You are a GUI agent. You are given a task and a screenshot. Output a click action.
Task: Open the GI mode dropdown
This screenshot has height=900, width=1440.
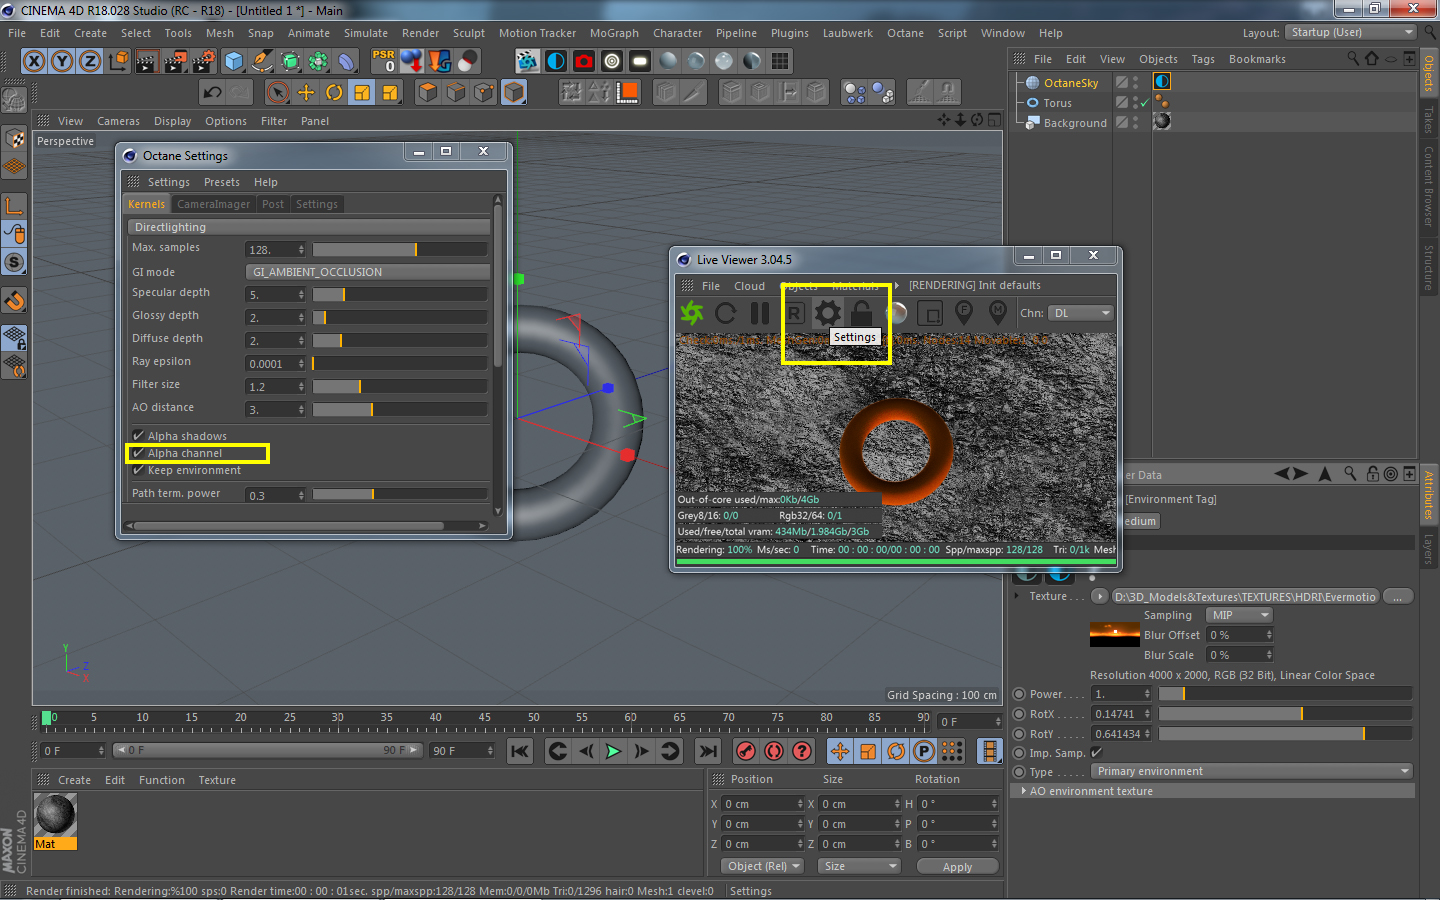pos(367,272)
